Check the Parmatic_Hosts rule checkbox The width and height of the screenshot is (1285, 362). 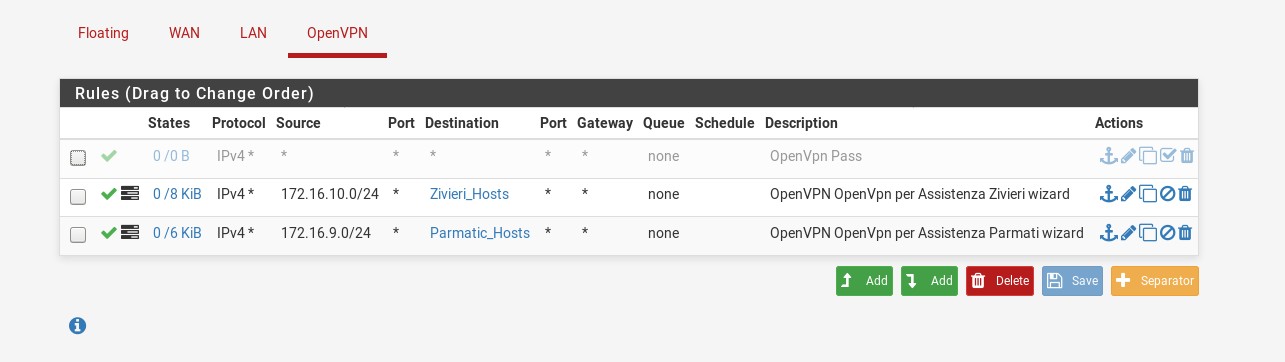(x=78, y=235)
